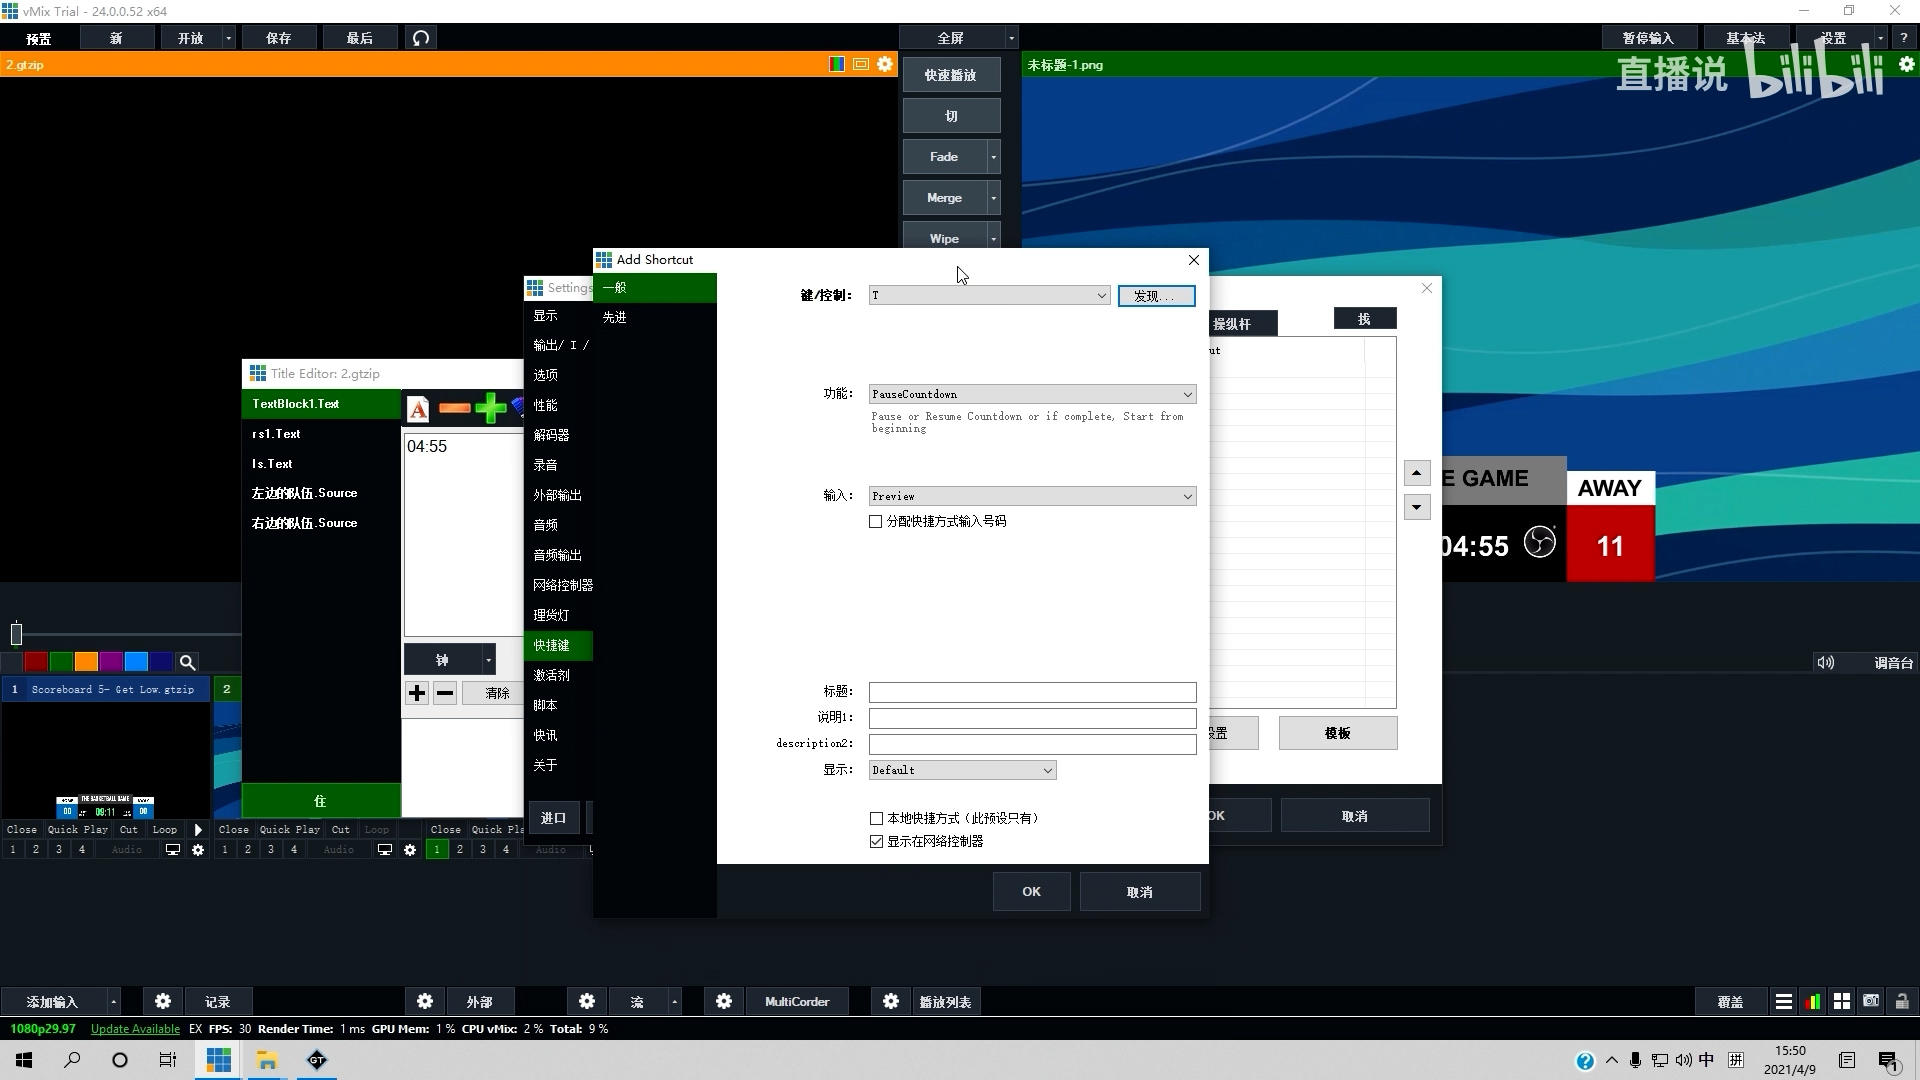Image resolution: width=1920 pixels, height=1080 pixels.
Task: Click the green plus icon in Title Editor
Action: tap(490, 408)
